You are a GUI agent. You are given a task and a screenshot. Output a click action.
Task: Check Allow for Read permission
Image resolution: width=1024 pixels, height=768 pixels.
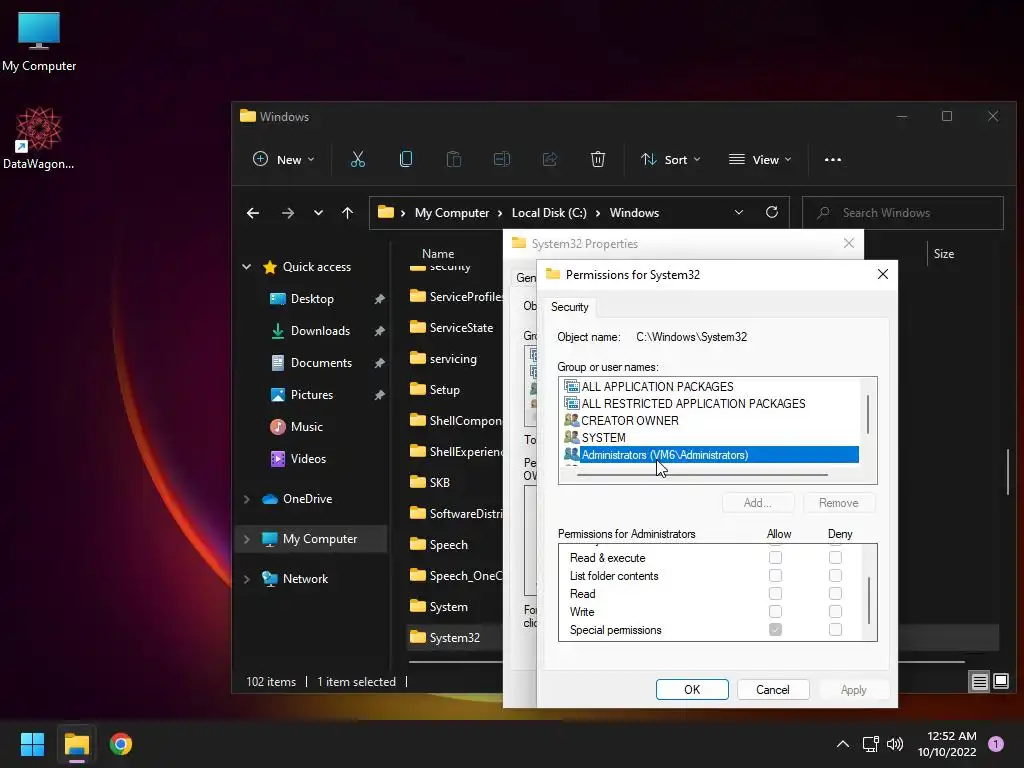775,594
